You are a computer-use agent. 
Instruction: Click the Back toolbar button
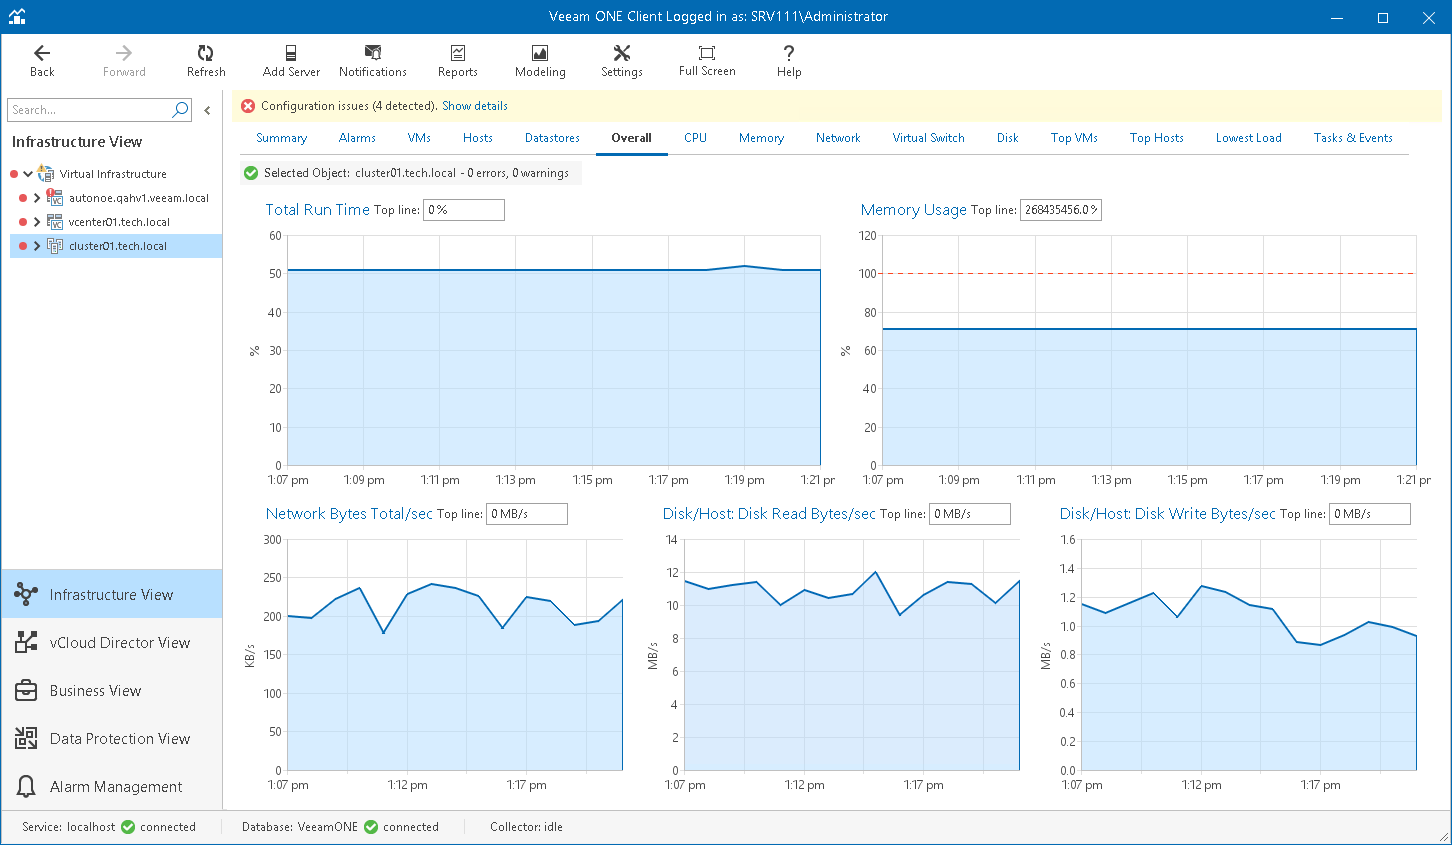(x=42, y=61)
